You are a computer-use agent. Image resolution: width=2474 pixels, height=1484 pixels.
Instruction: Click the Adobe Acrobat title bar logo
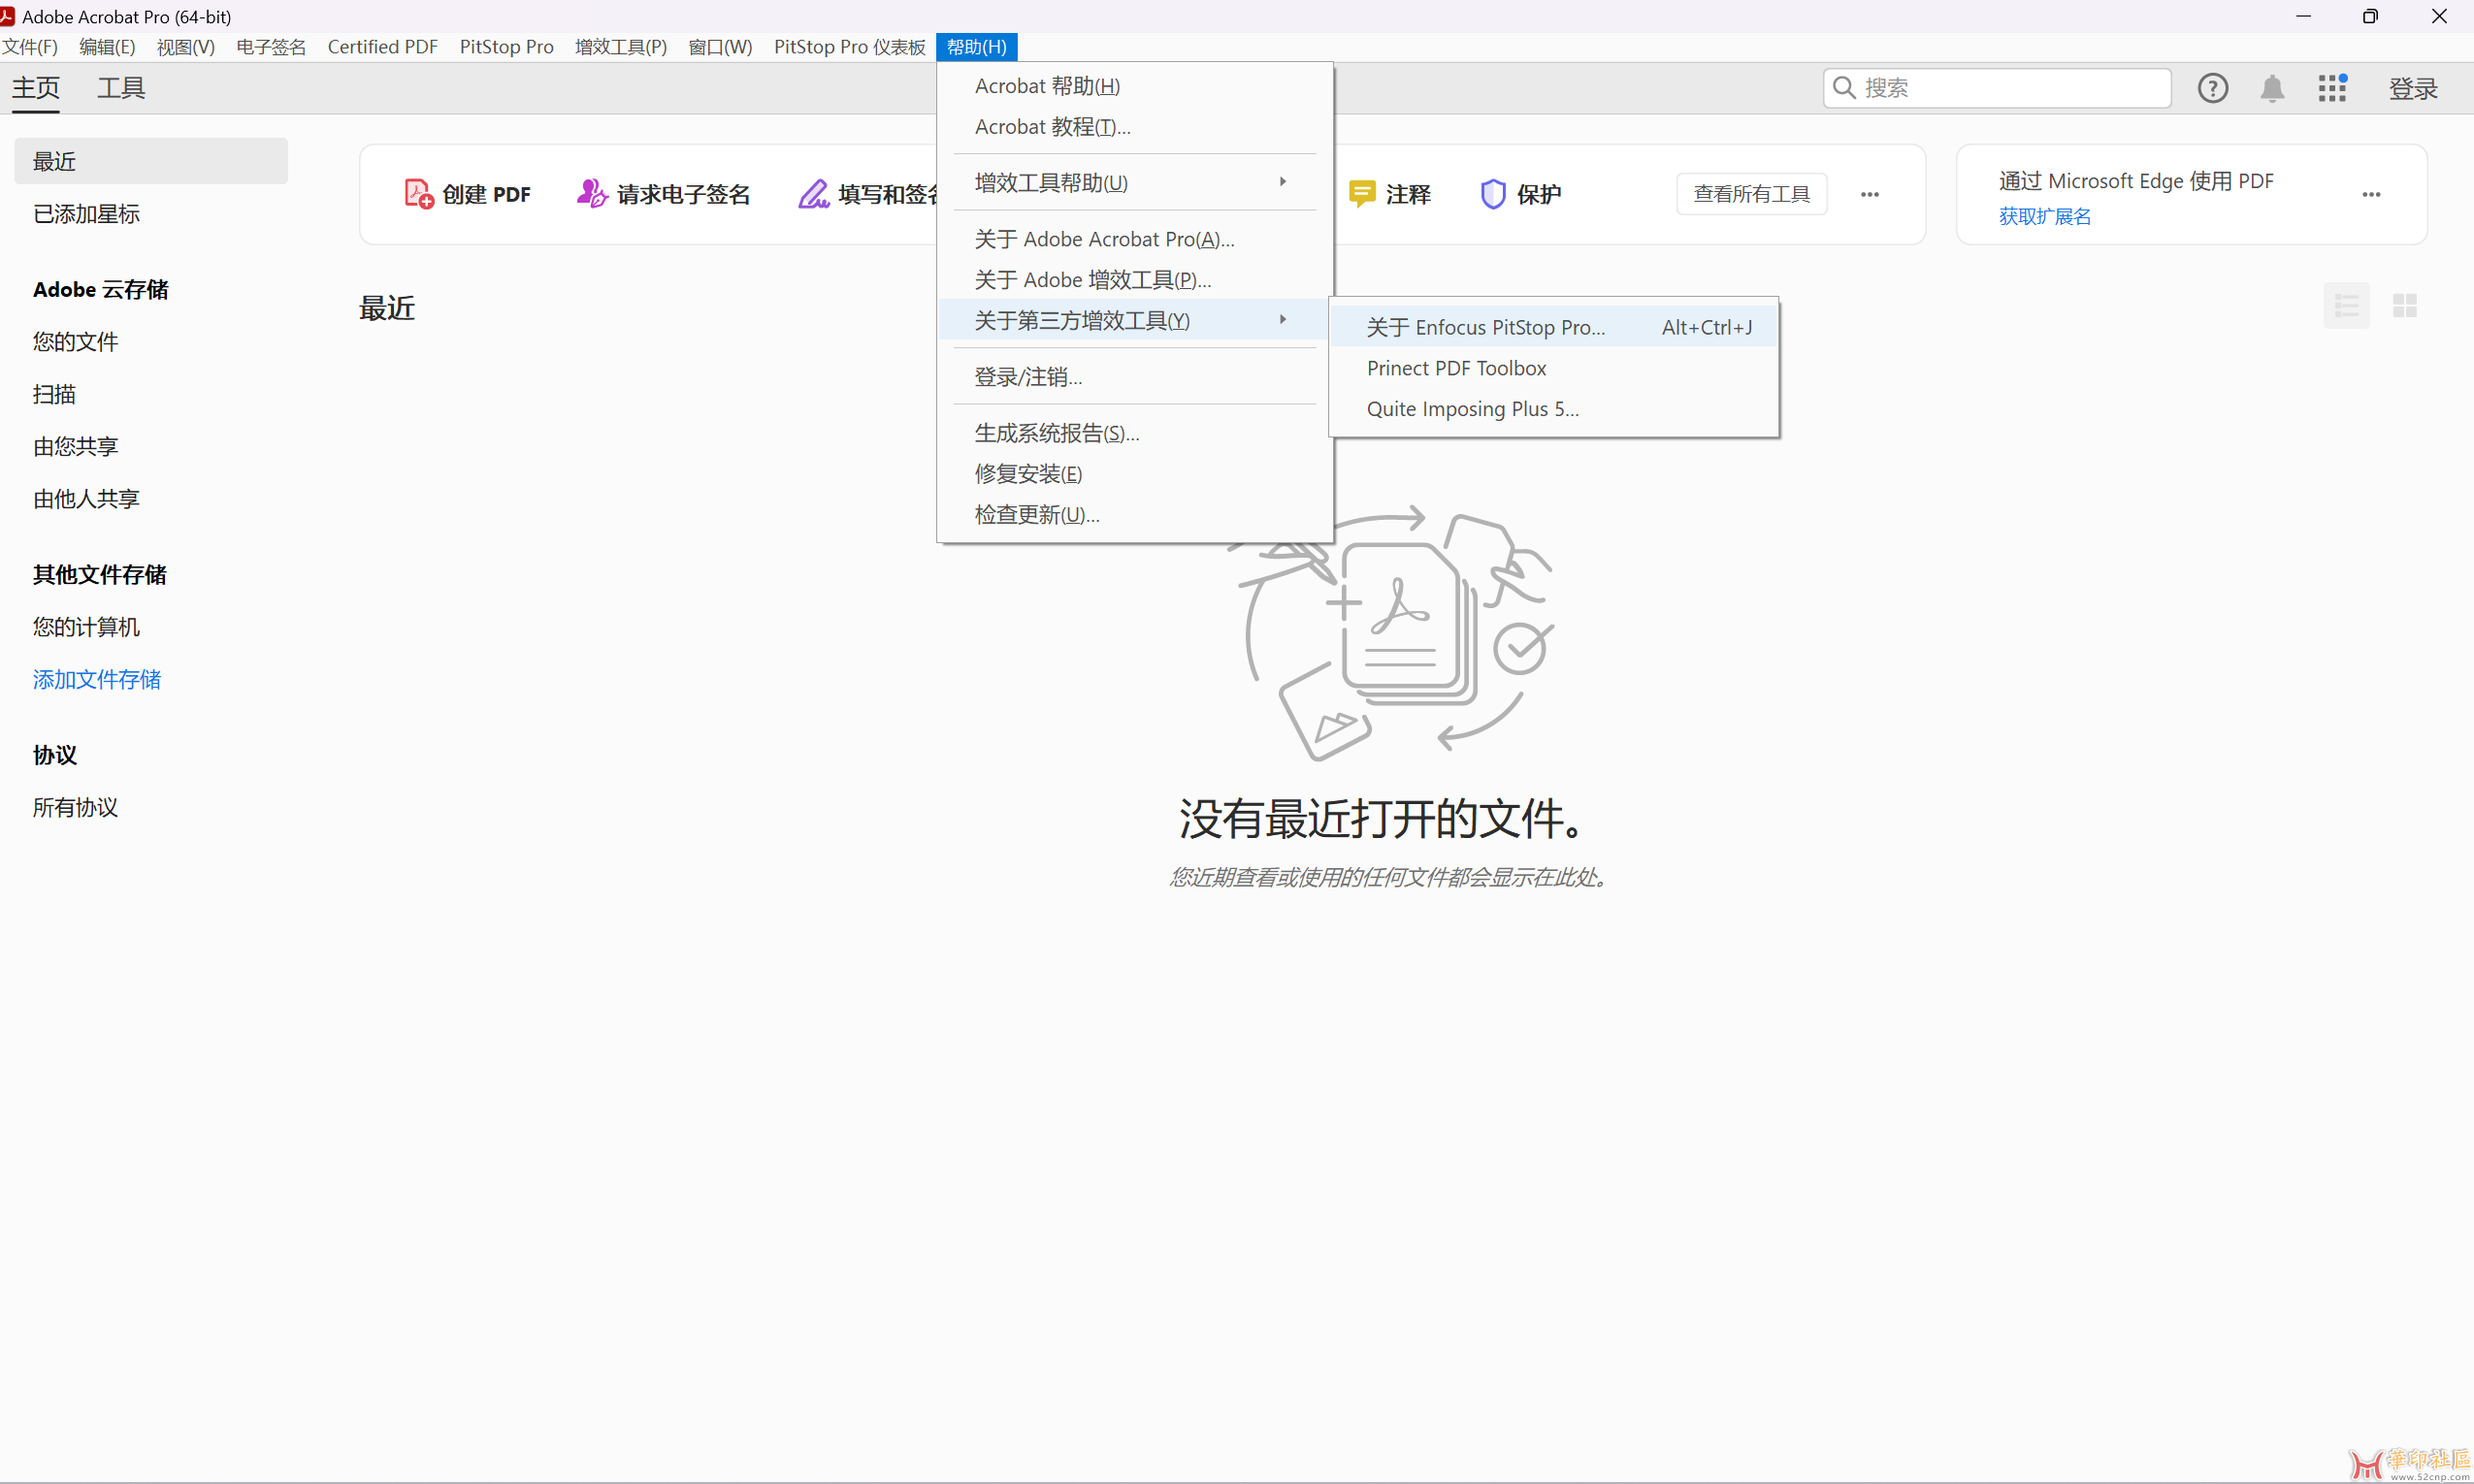click(x=8, y=16)
